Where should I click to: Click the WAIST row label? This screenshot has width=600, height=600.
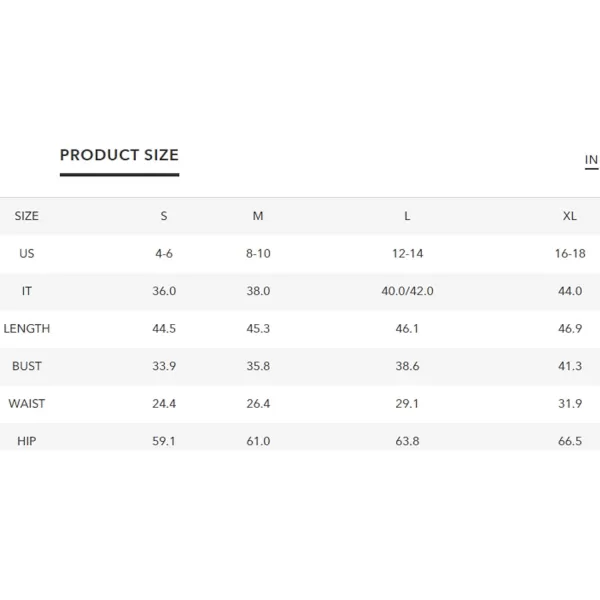[x=26, y=403]
